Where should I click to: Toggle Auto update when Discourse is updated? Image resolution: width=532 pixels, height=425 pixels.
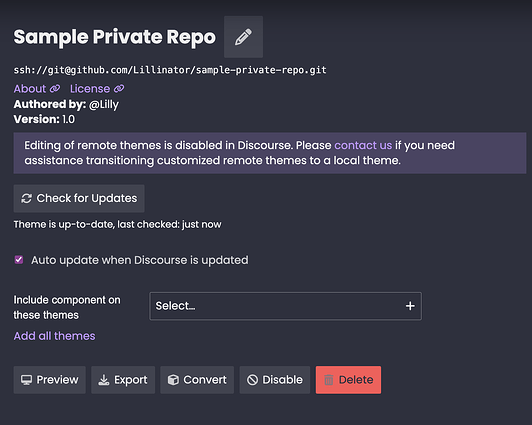[19, 260]
